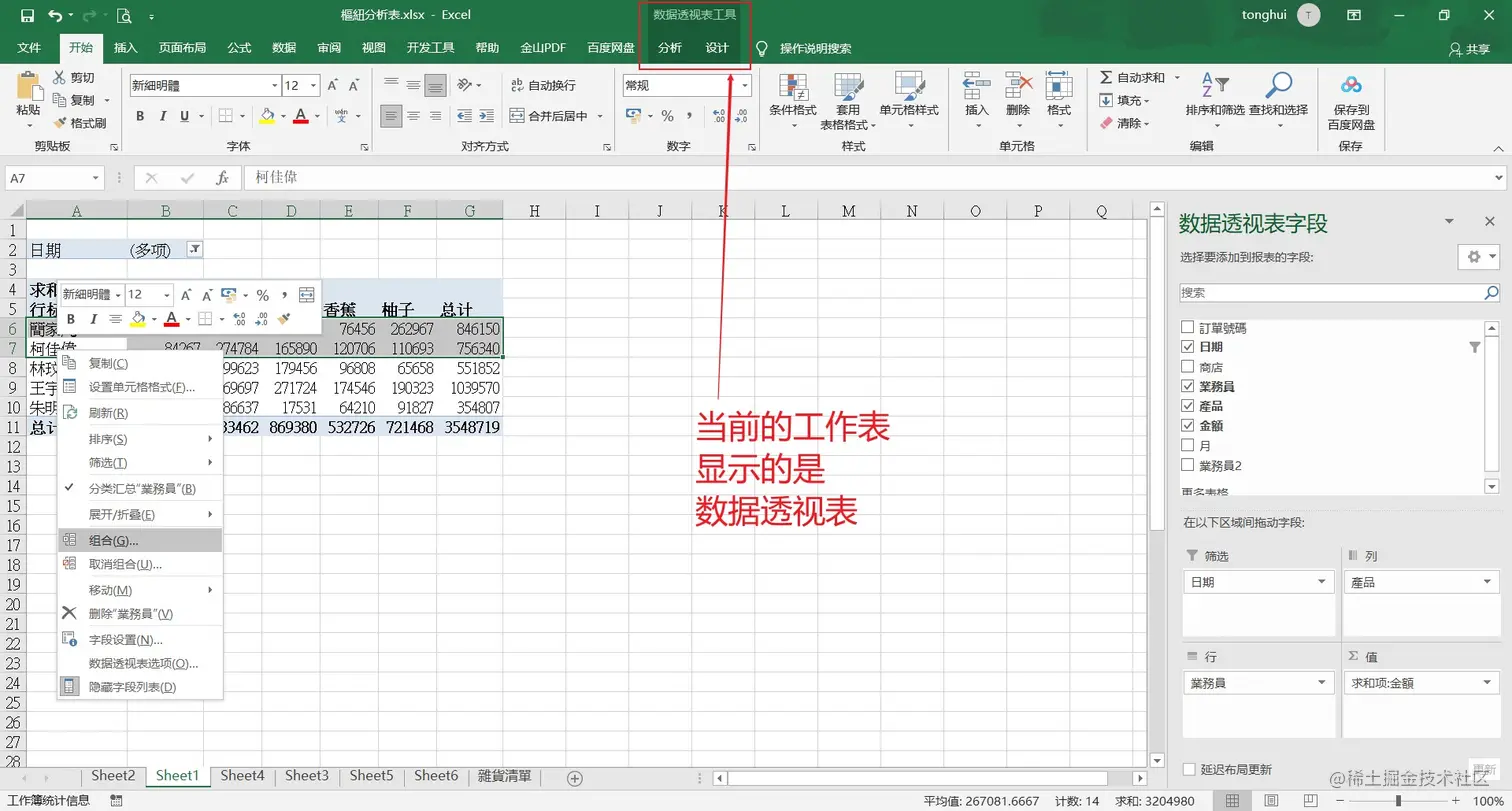Screen dimensions: 1512x811
Task: Open the ribbon font size dropdown
Action: 315,86
